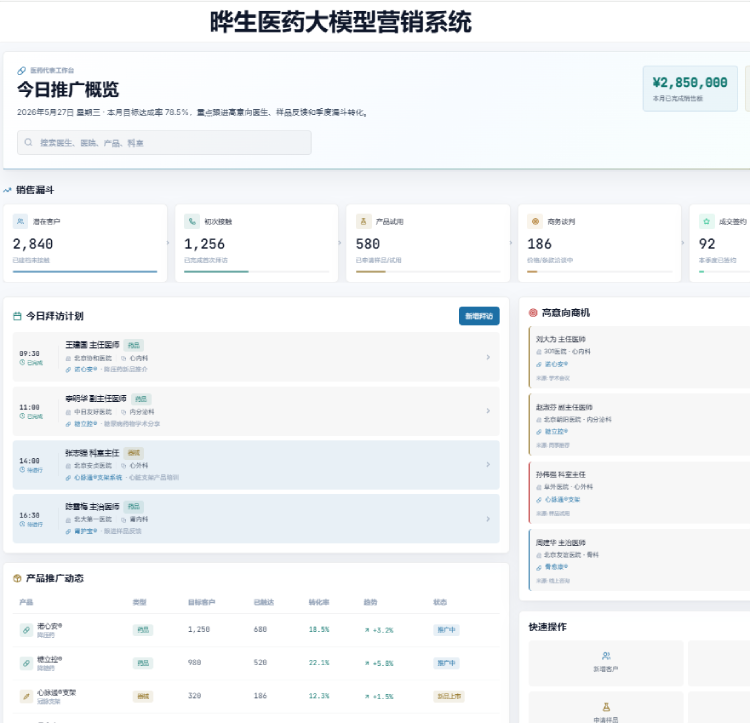Open the 刘大为 主任医师 opportunity card
The width and height of the screenshot is (750, 723).
(639, 357)
